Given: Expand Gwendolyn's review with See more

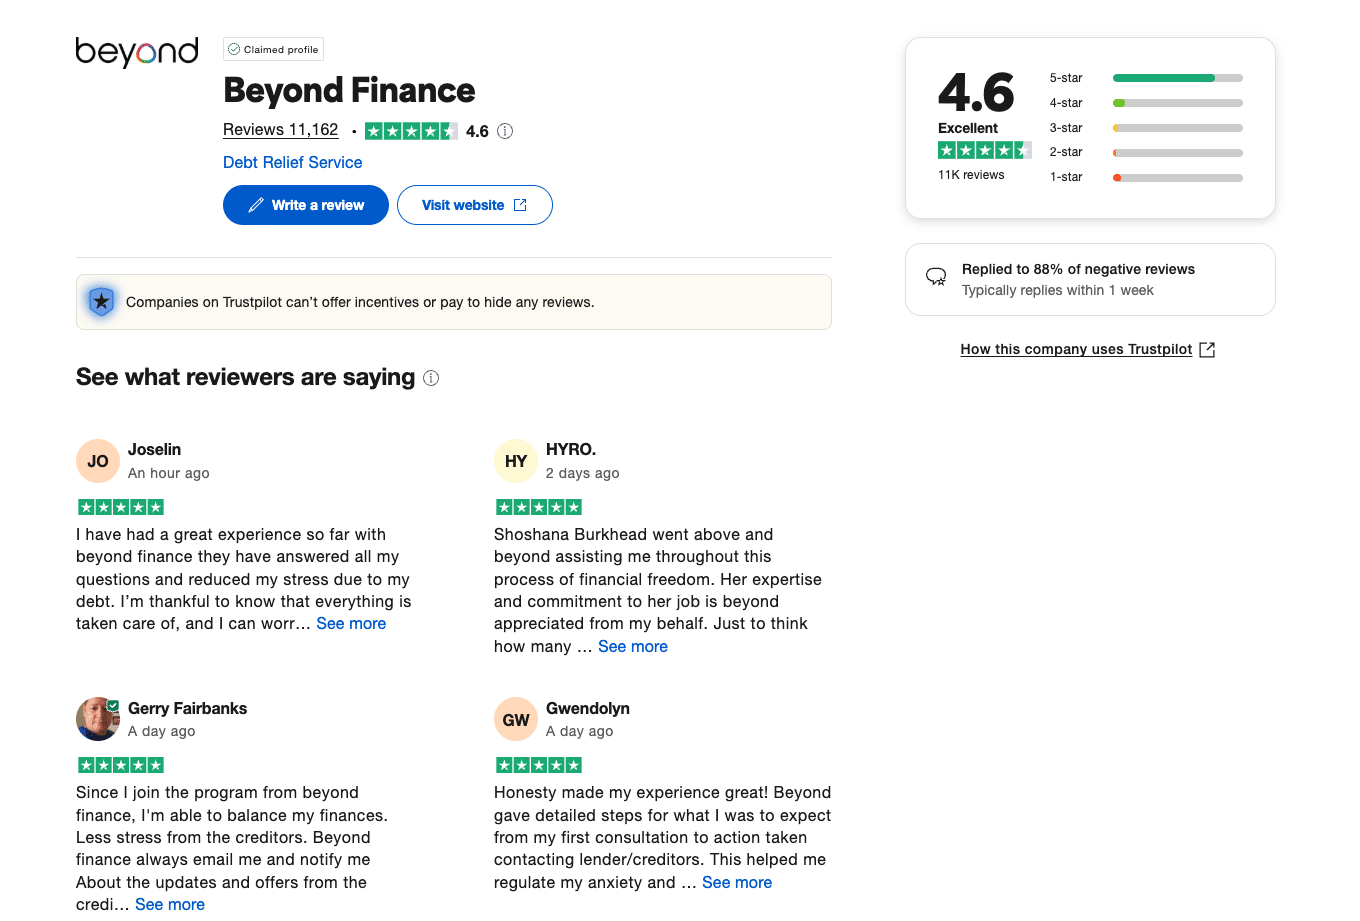Looking at the screenshot, I should (737, 882).
